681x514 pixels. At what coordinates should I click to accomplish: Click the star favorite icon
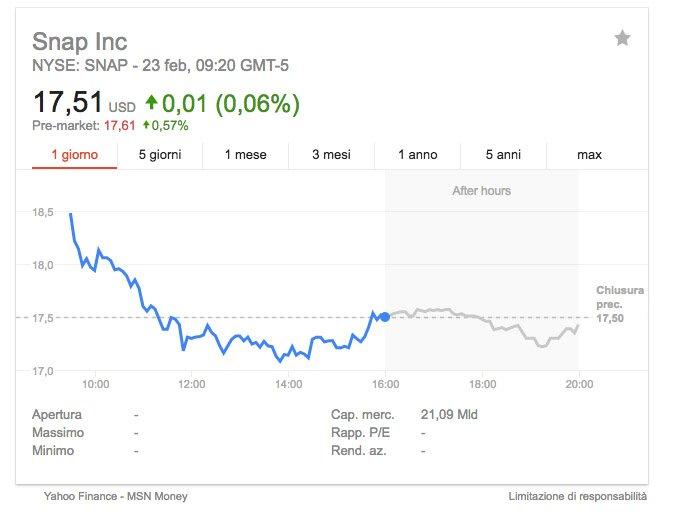pos(622,38)
